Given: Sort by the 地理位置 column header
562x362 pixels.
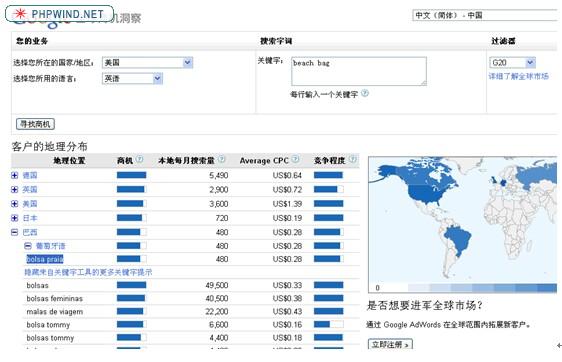Looking at the screenshot, I should [x=69, y=161].
